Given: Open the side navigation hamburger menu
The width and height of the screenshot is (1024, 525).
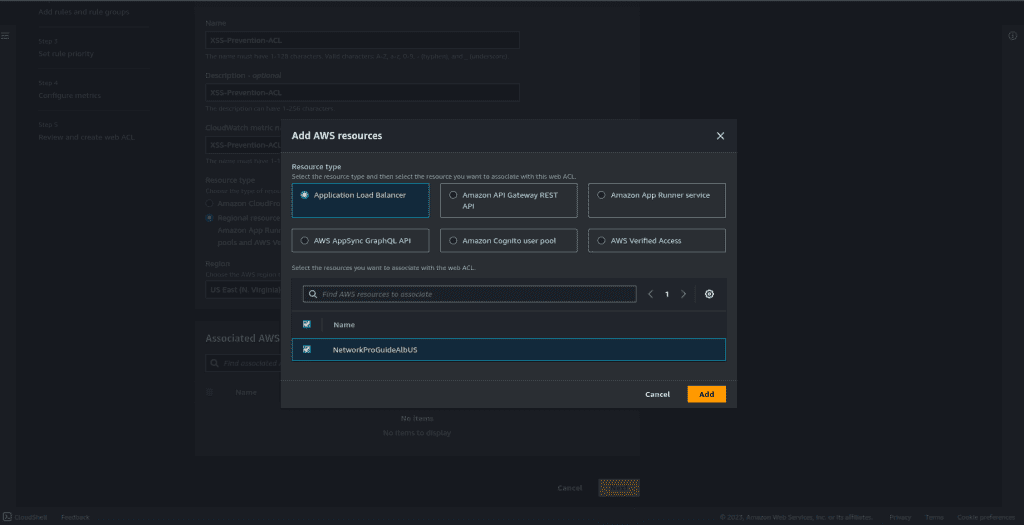Looking at the screenshot, I should pyautogui.click(x=5, y=35).
